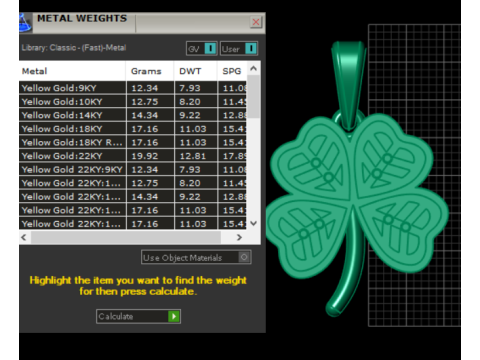Viewport: 480px width, 360px height.
Task: Select the Yellow Gold:9KY row
Action: 133,88
